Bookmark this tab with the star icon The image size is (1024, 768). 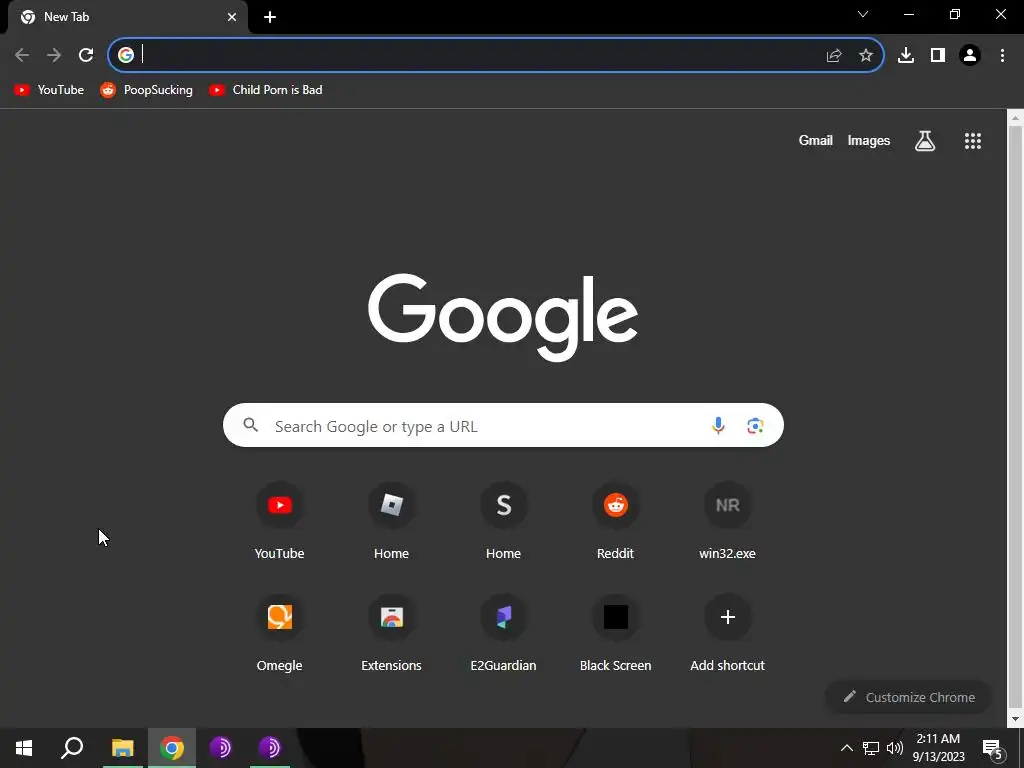(x=865, y=56)
